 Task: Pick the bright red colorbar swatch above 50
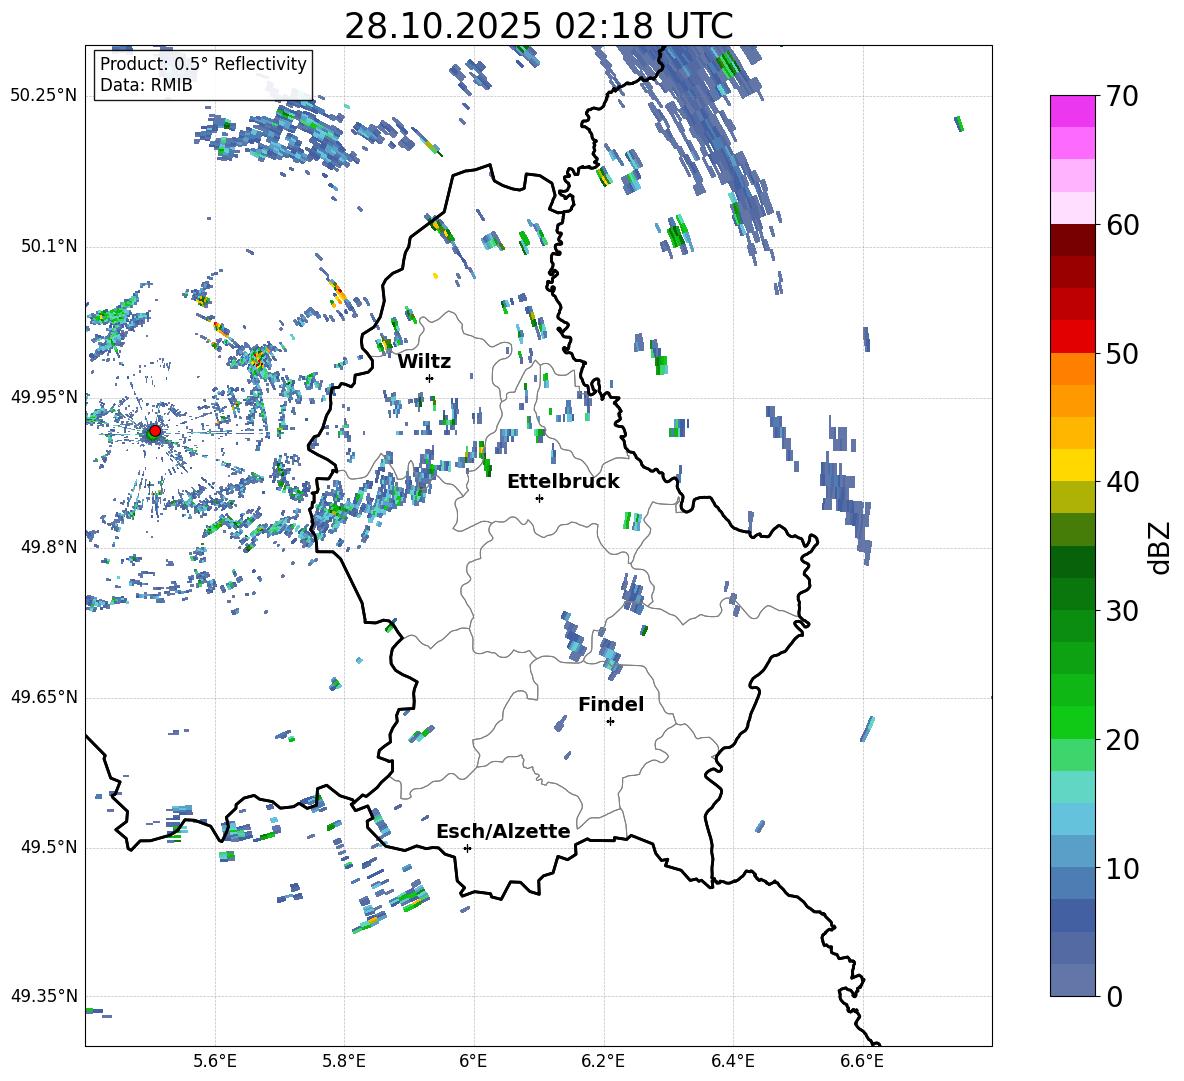coord(1073,336)
